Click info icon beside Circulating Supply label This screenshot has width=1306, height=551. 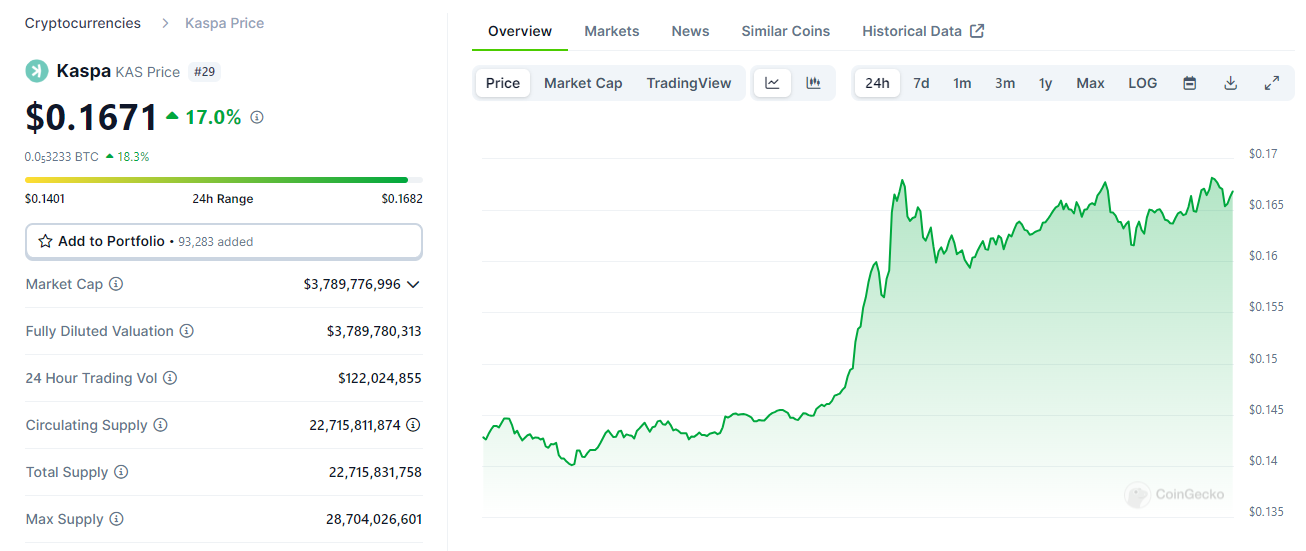[x=160, y=425]
